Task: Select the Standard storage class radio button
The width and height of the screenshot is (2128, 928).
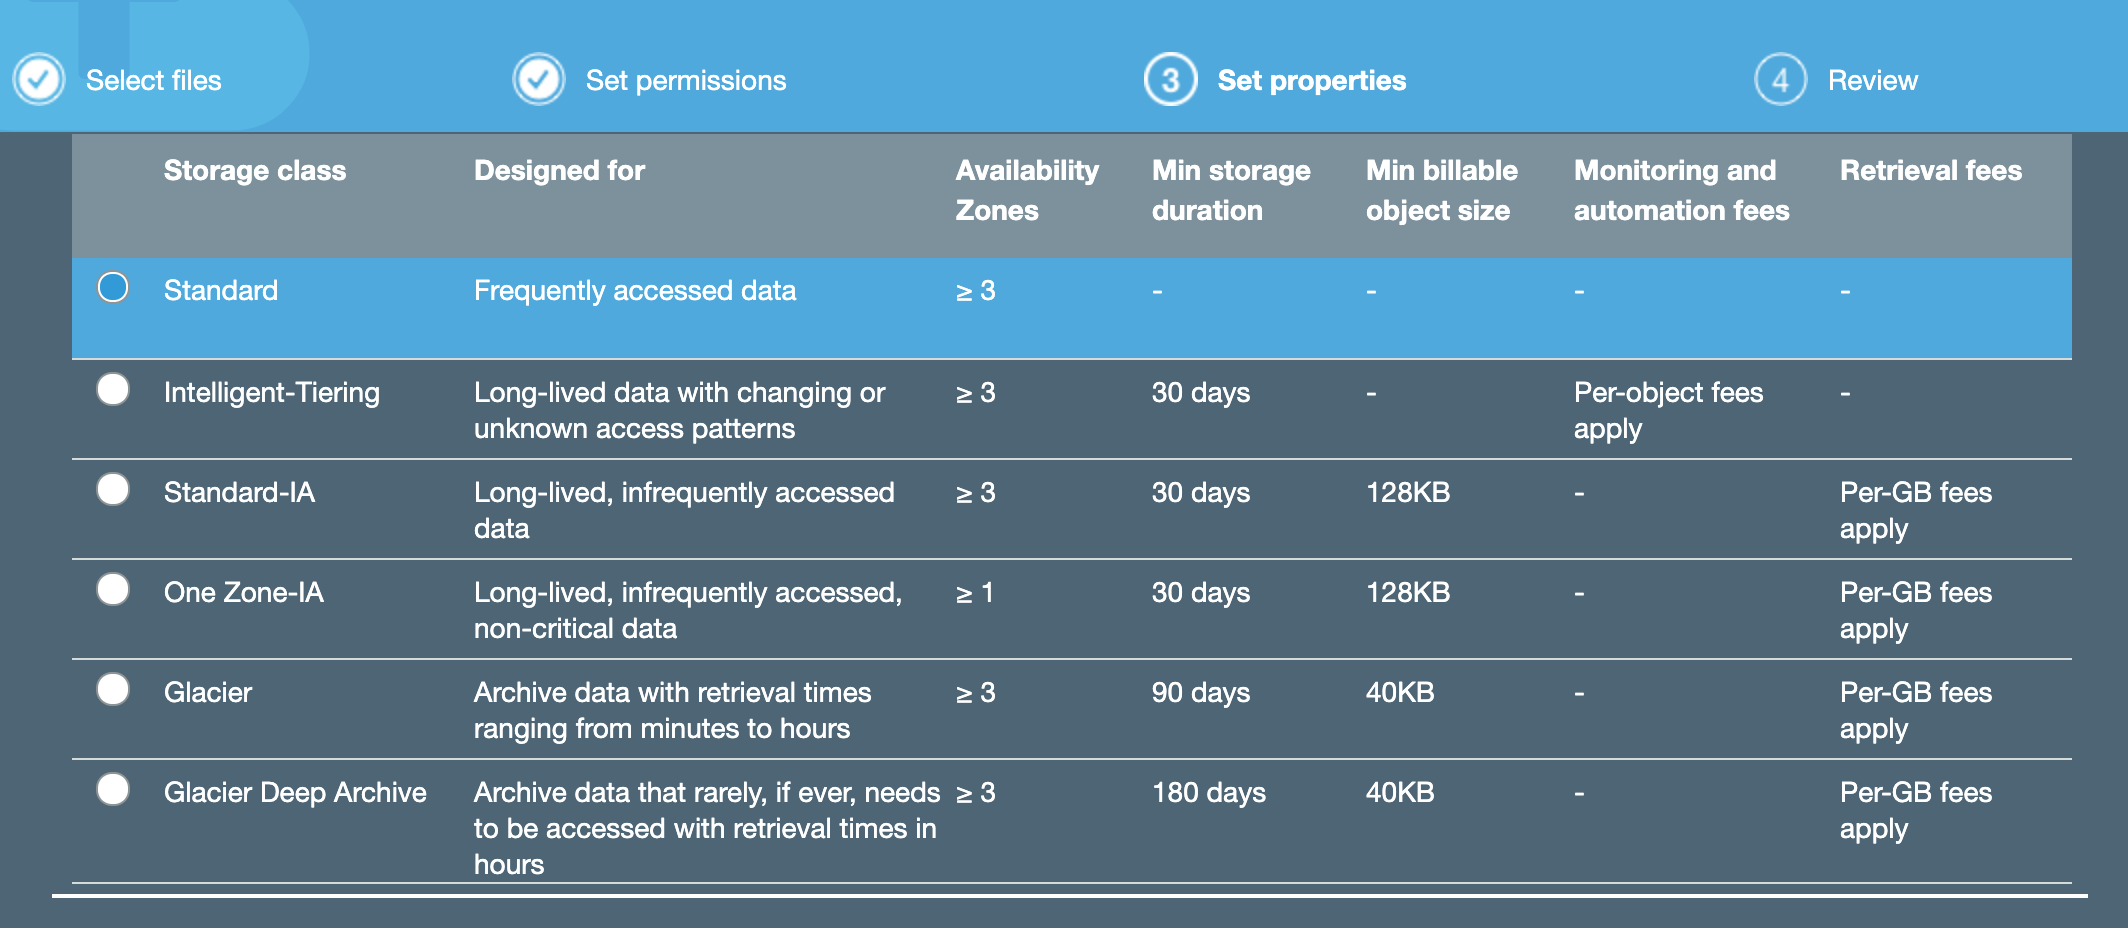Action: pos(113,289)
